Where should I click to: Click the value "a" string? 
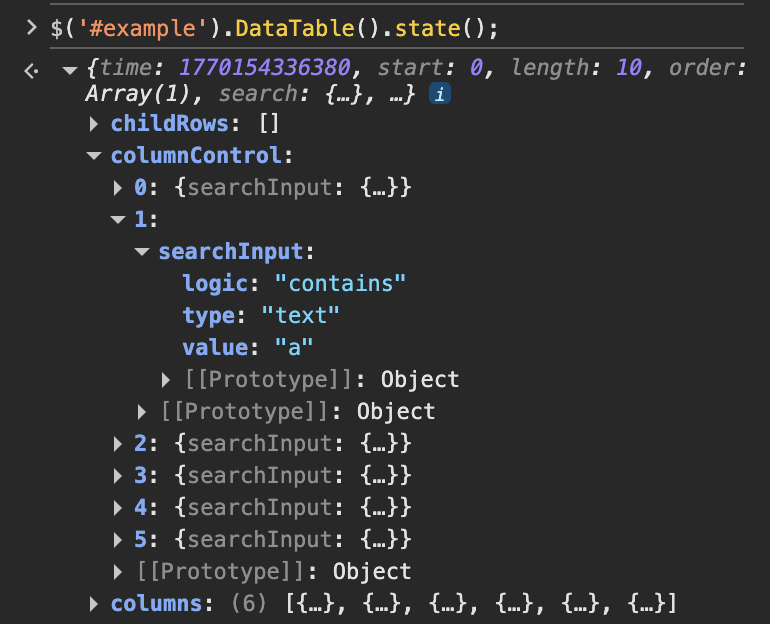click(294, 348)
